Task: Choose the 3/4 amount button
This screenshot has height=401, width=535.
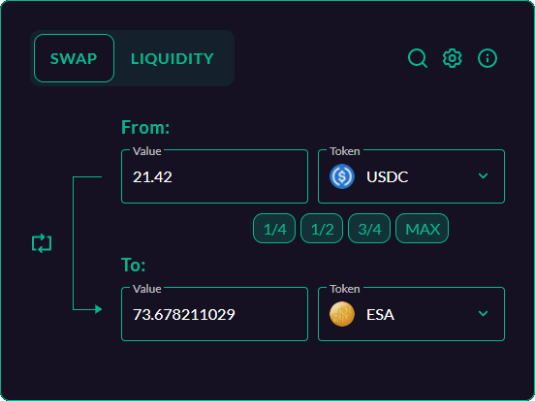Action: click(x=369, y=228)
